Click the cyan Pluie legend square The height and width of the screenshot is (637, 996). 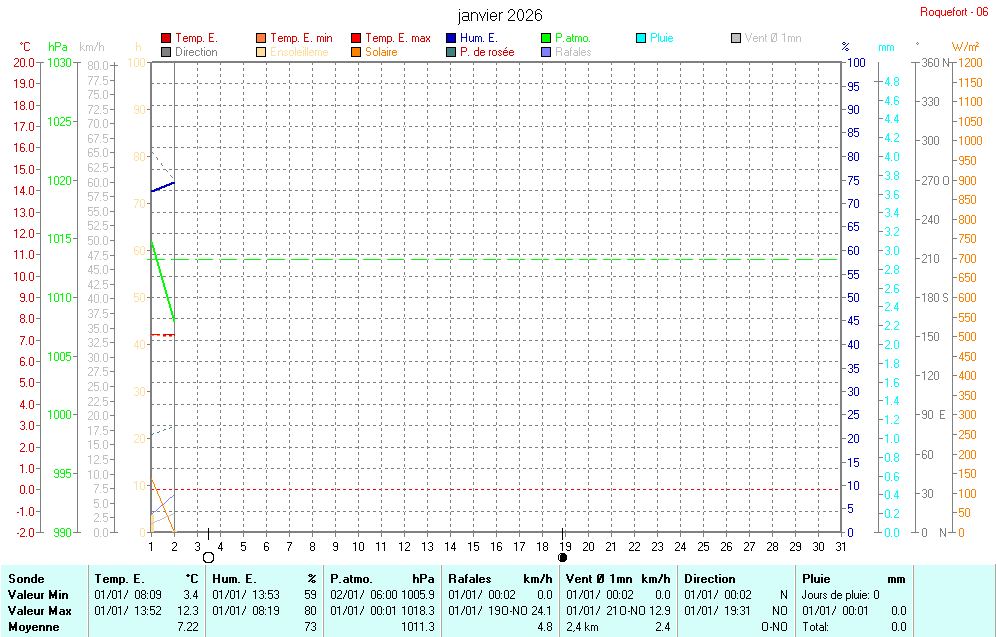pyautogui.click(x=641, y=38)
